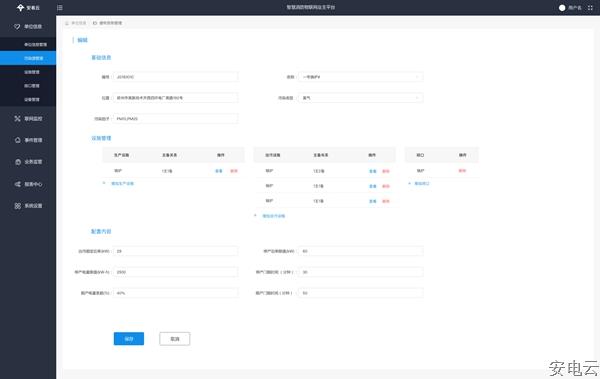The image size is (600, 379).
Task: Click red delete link in third treatment row
Action: tap(386, 201)
